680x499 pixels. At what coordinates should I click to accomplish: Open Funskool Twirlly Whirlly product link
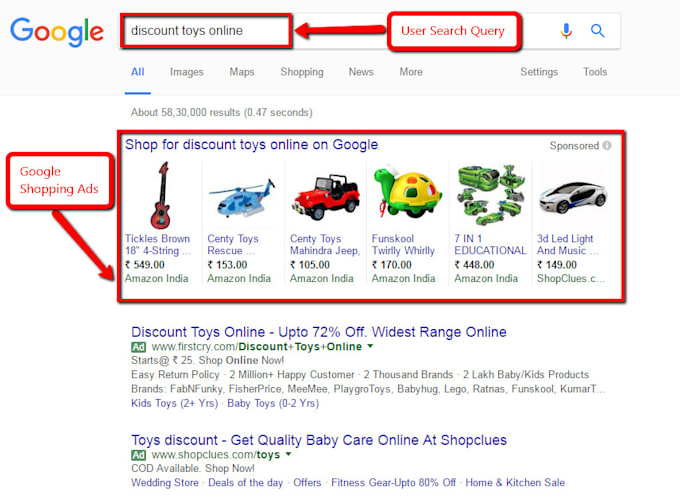403,245
